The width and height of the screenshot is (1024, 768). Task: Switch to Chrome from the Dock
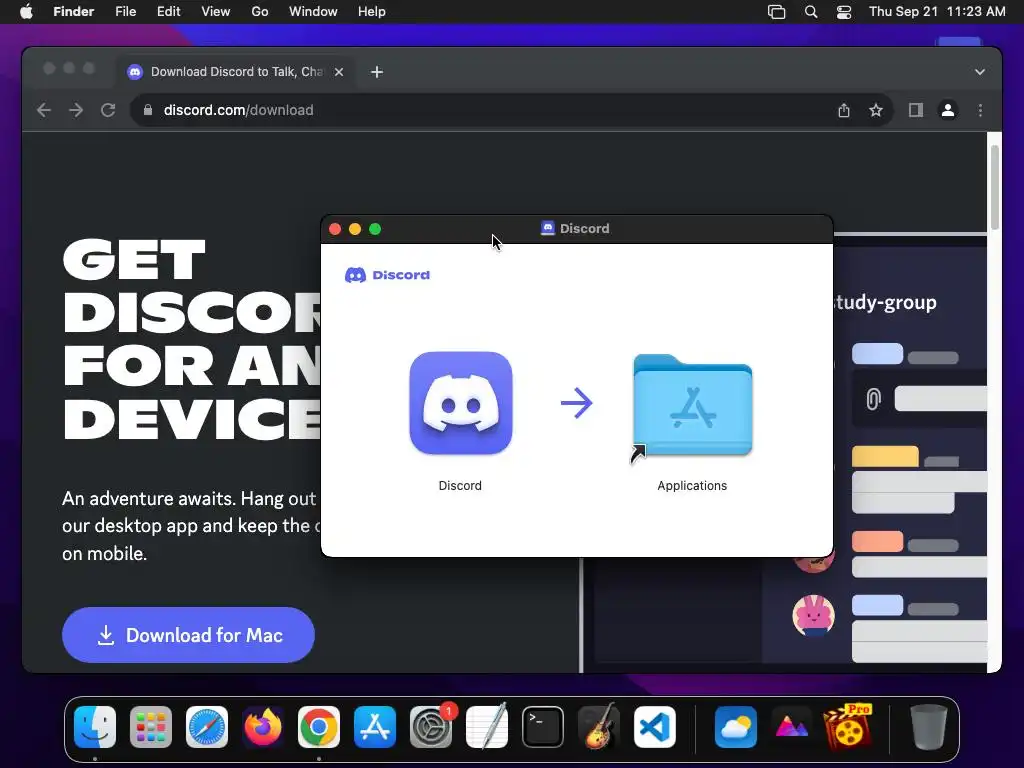(x=319, y=727)
